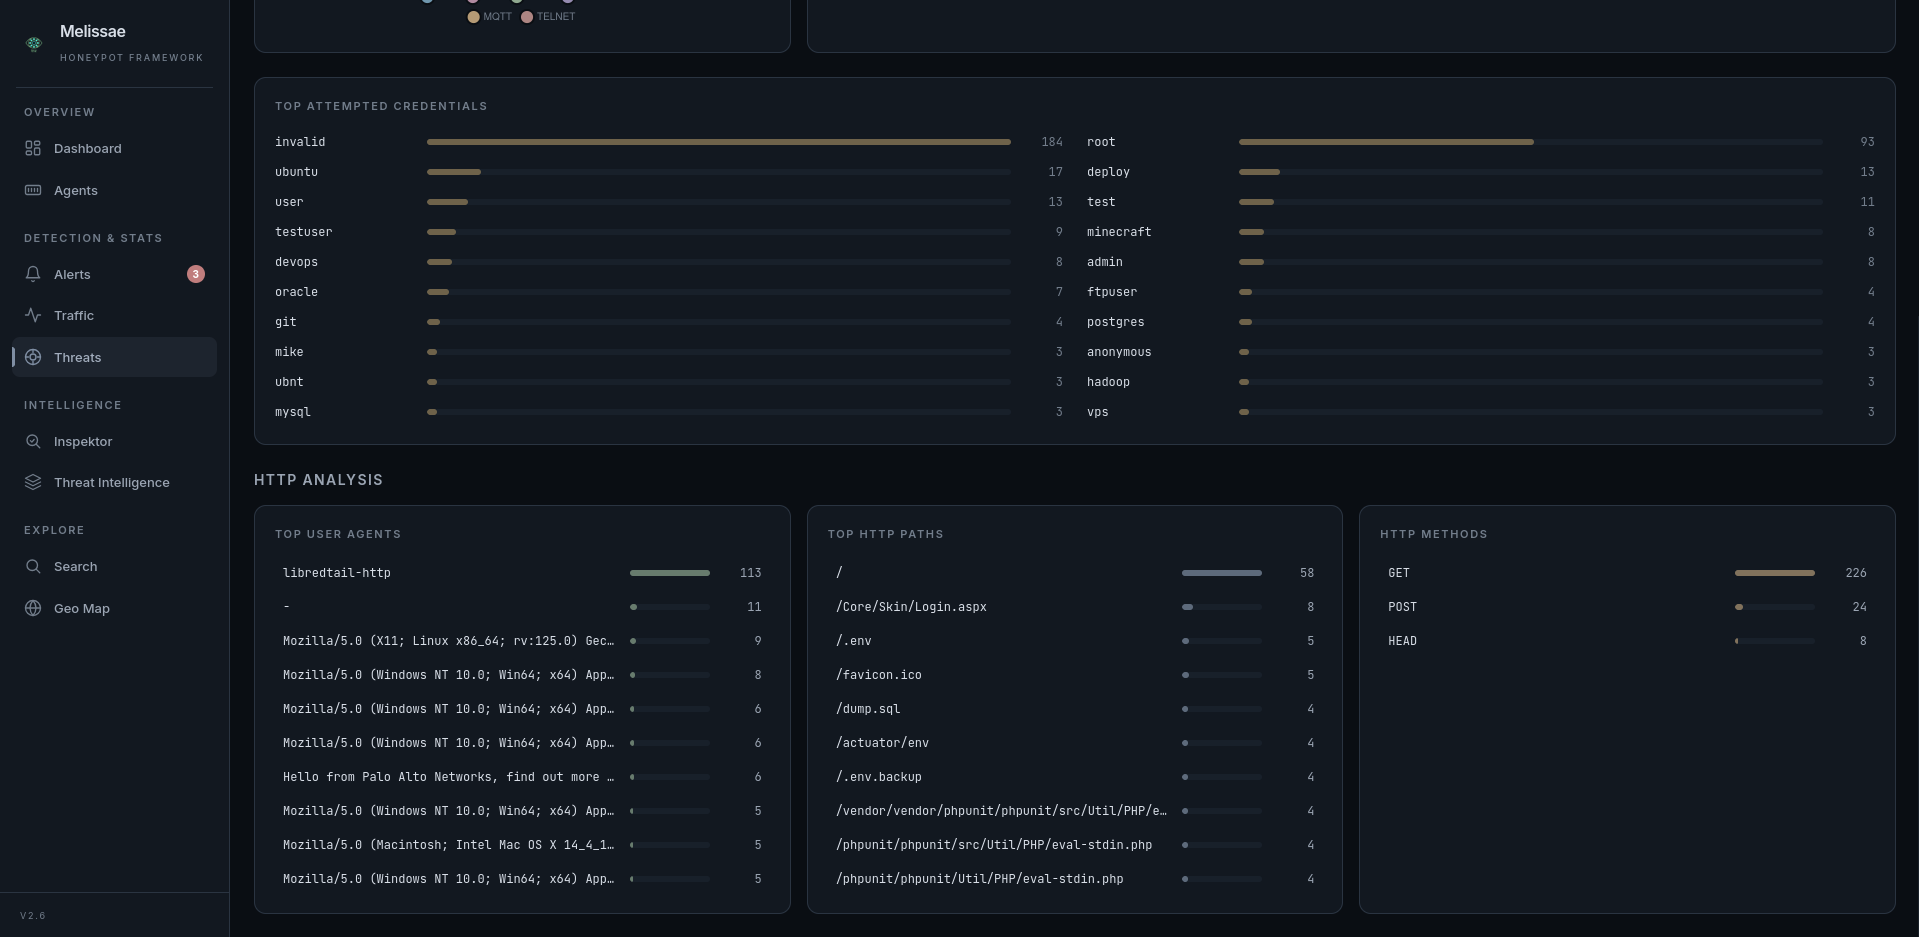Click the Agents icon in sidebar
The width and height of the screenshot is (1919, 937).
33,190
